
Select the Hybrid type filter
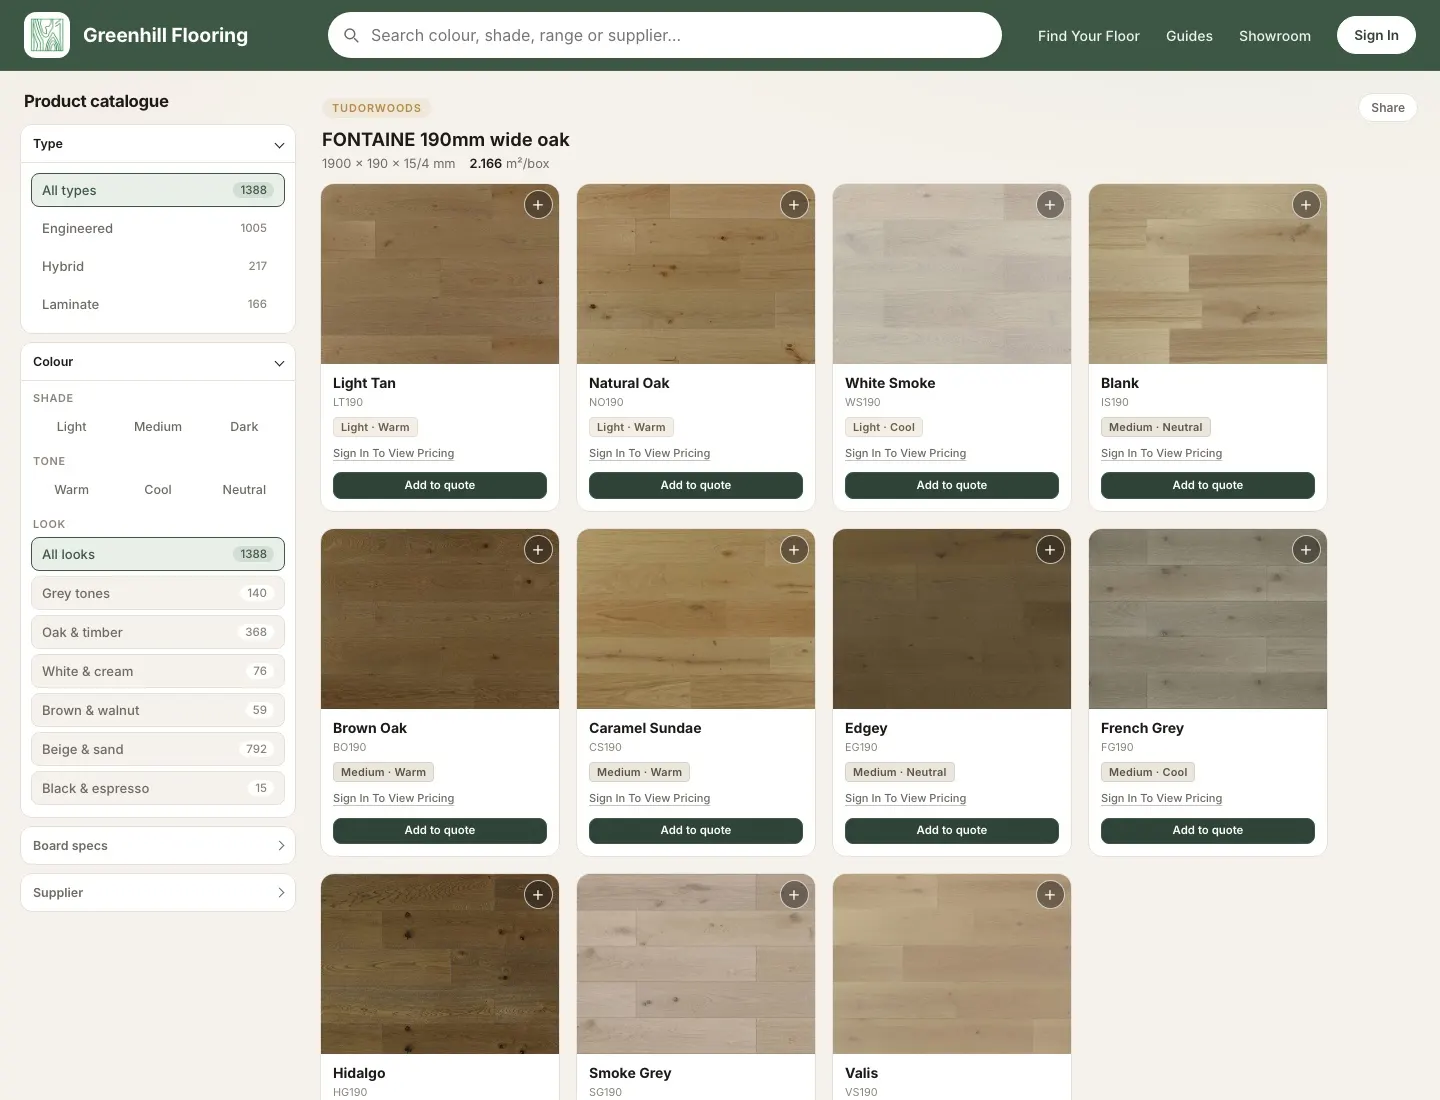click(158, 267)
